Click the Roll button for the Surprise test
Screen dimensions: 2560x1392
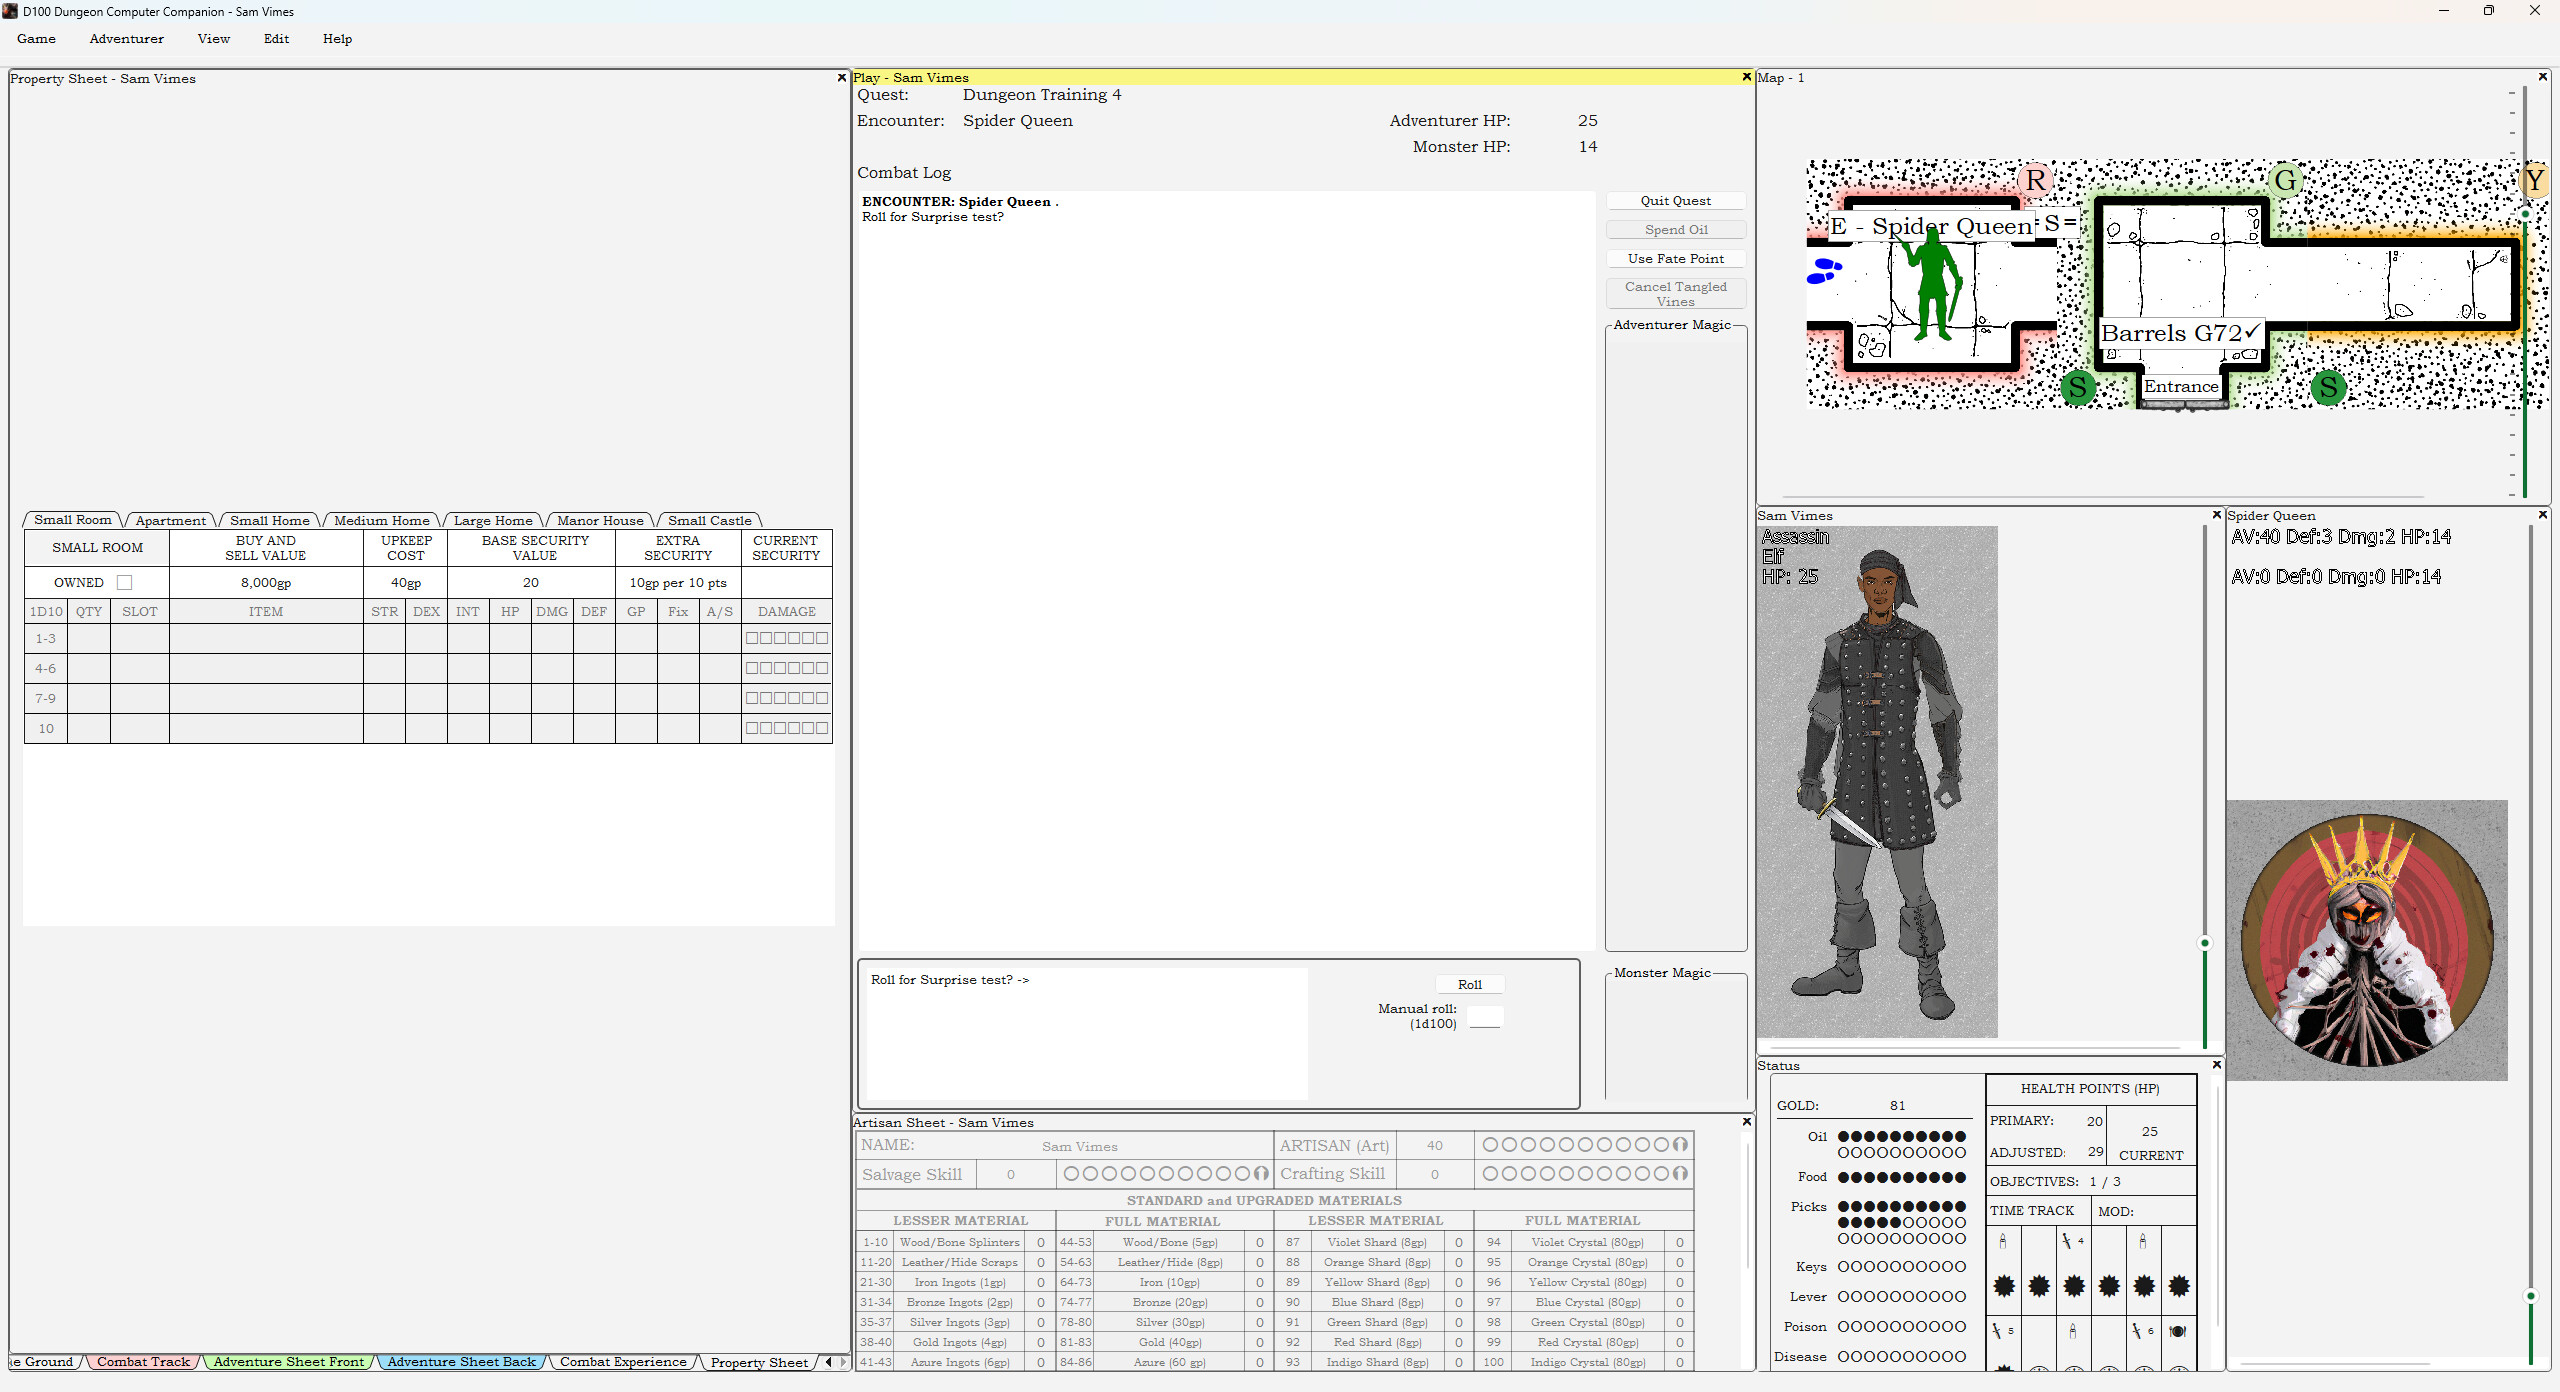click(x=1469, y=984)
